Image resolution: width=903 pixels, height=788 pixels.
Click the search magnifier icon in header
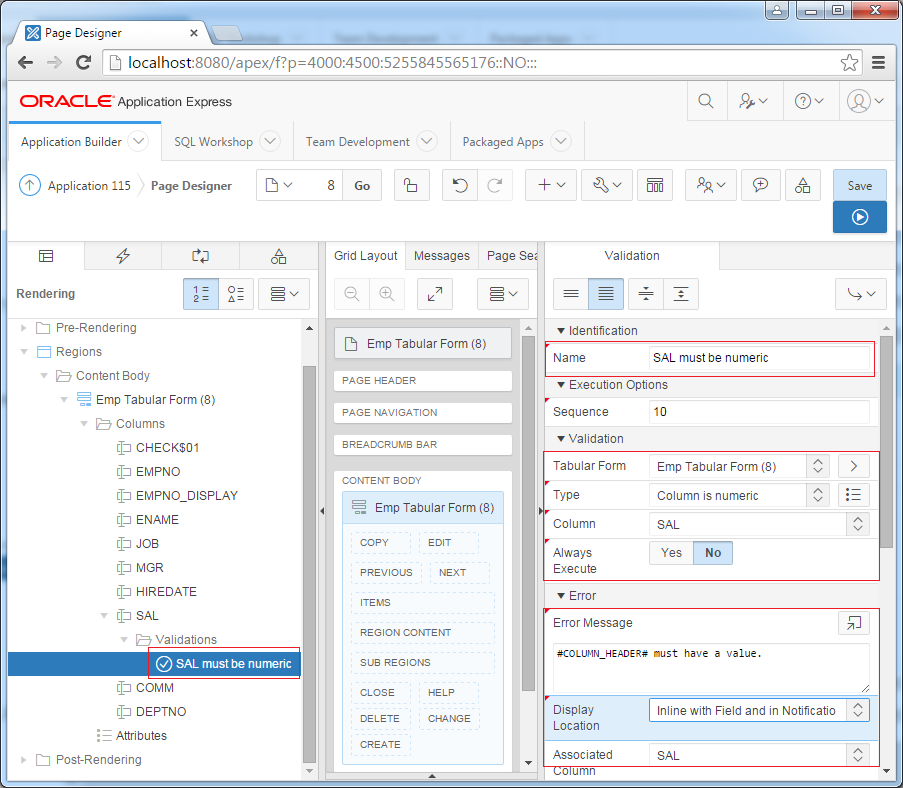point(705,101)
